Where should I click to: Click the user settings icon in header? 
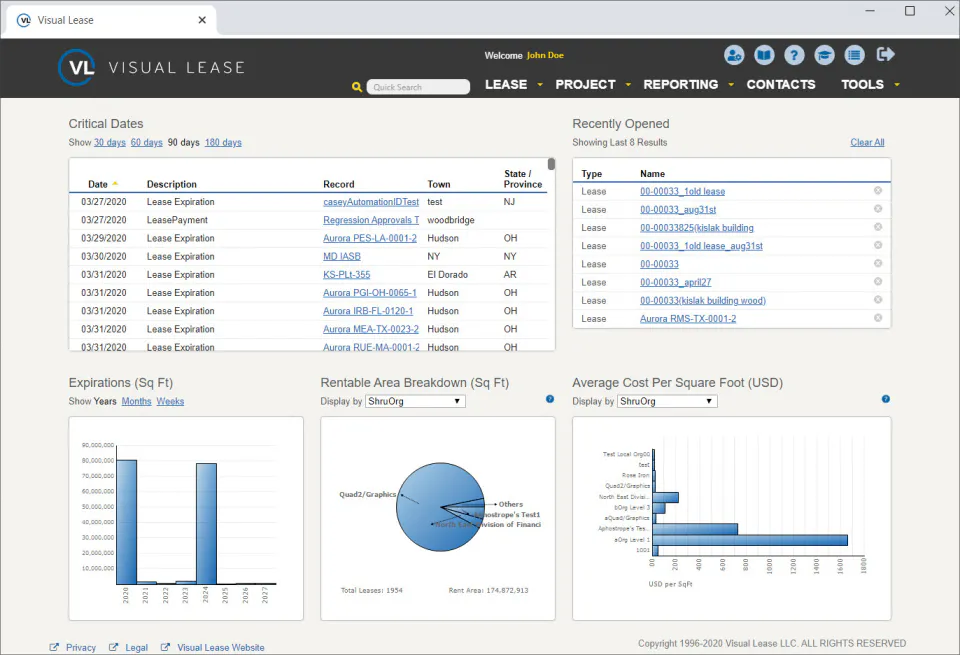tap(733, 55)
